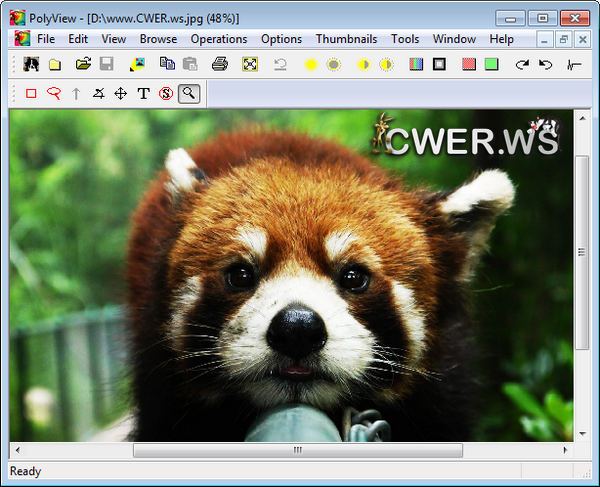This screenshot has width=600, height=487.
Task: Select the crossed triangle tool
Action: click(99, 93)
